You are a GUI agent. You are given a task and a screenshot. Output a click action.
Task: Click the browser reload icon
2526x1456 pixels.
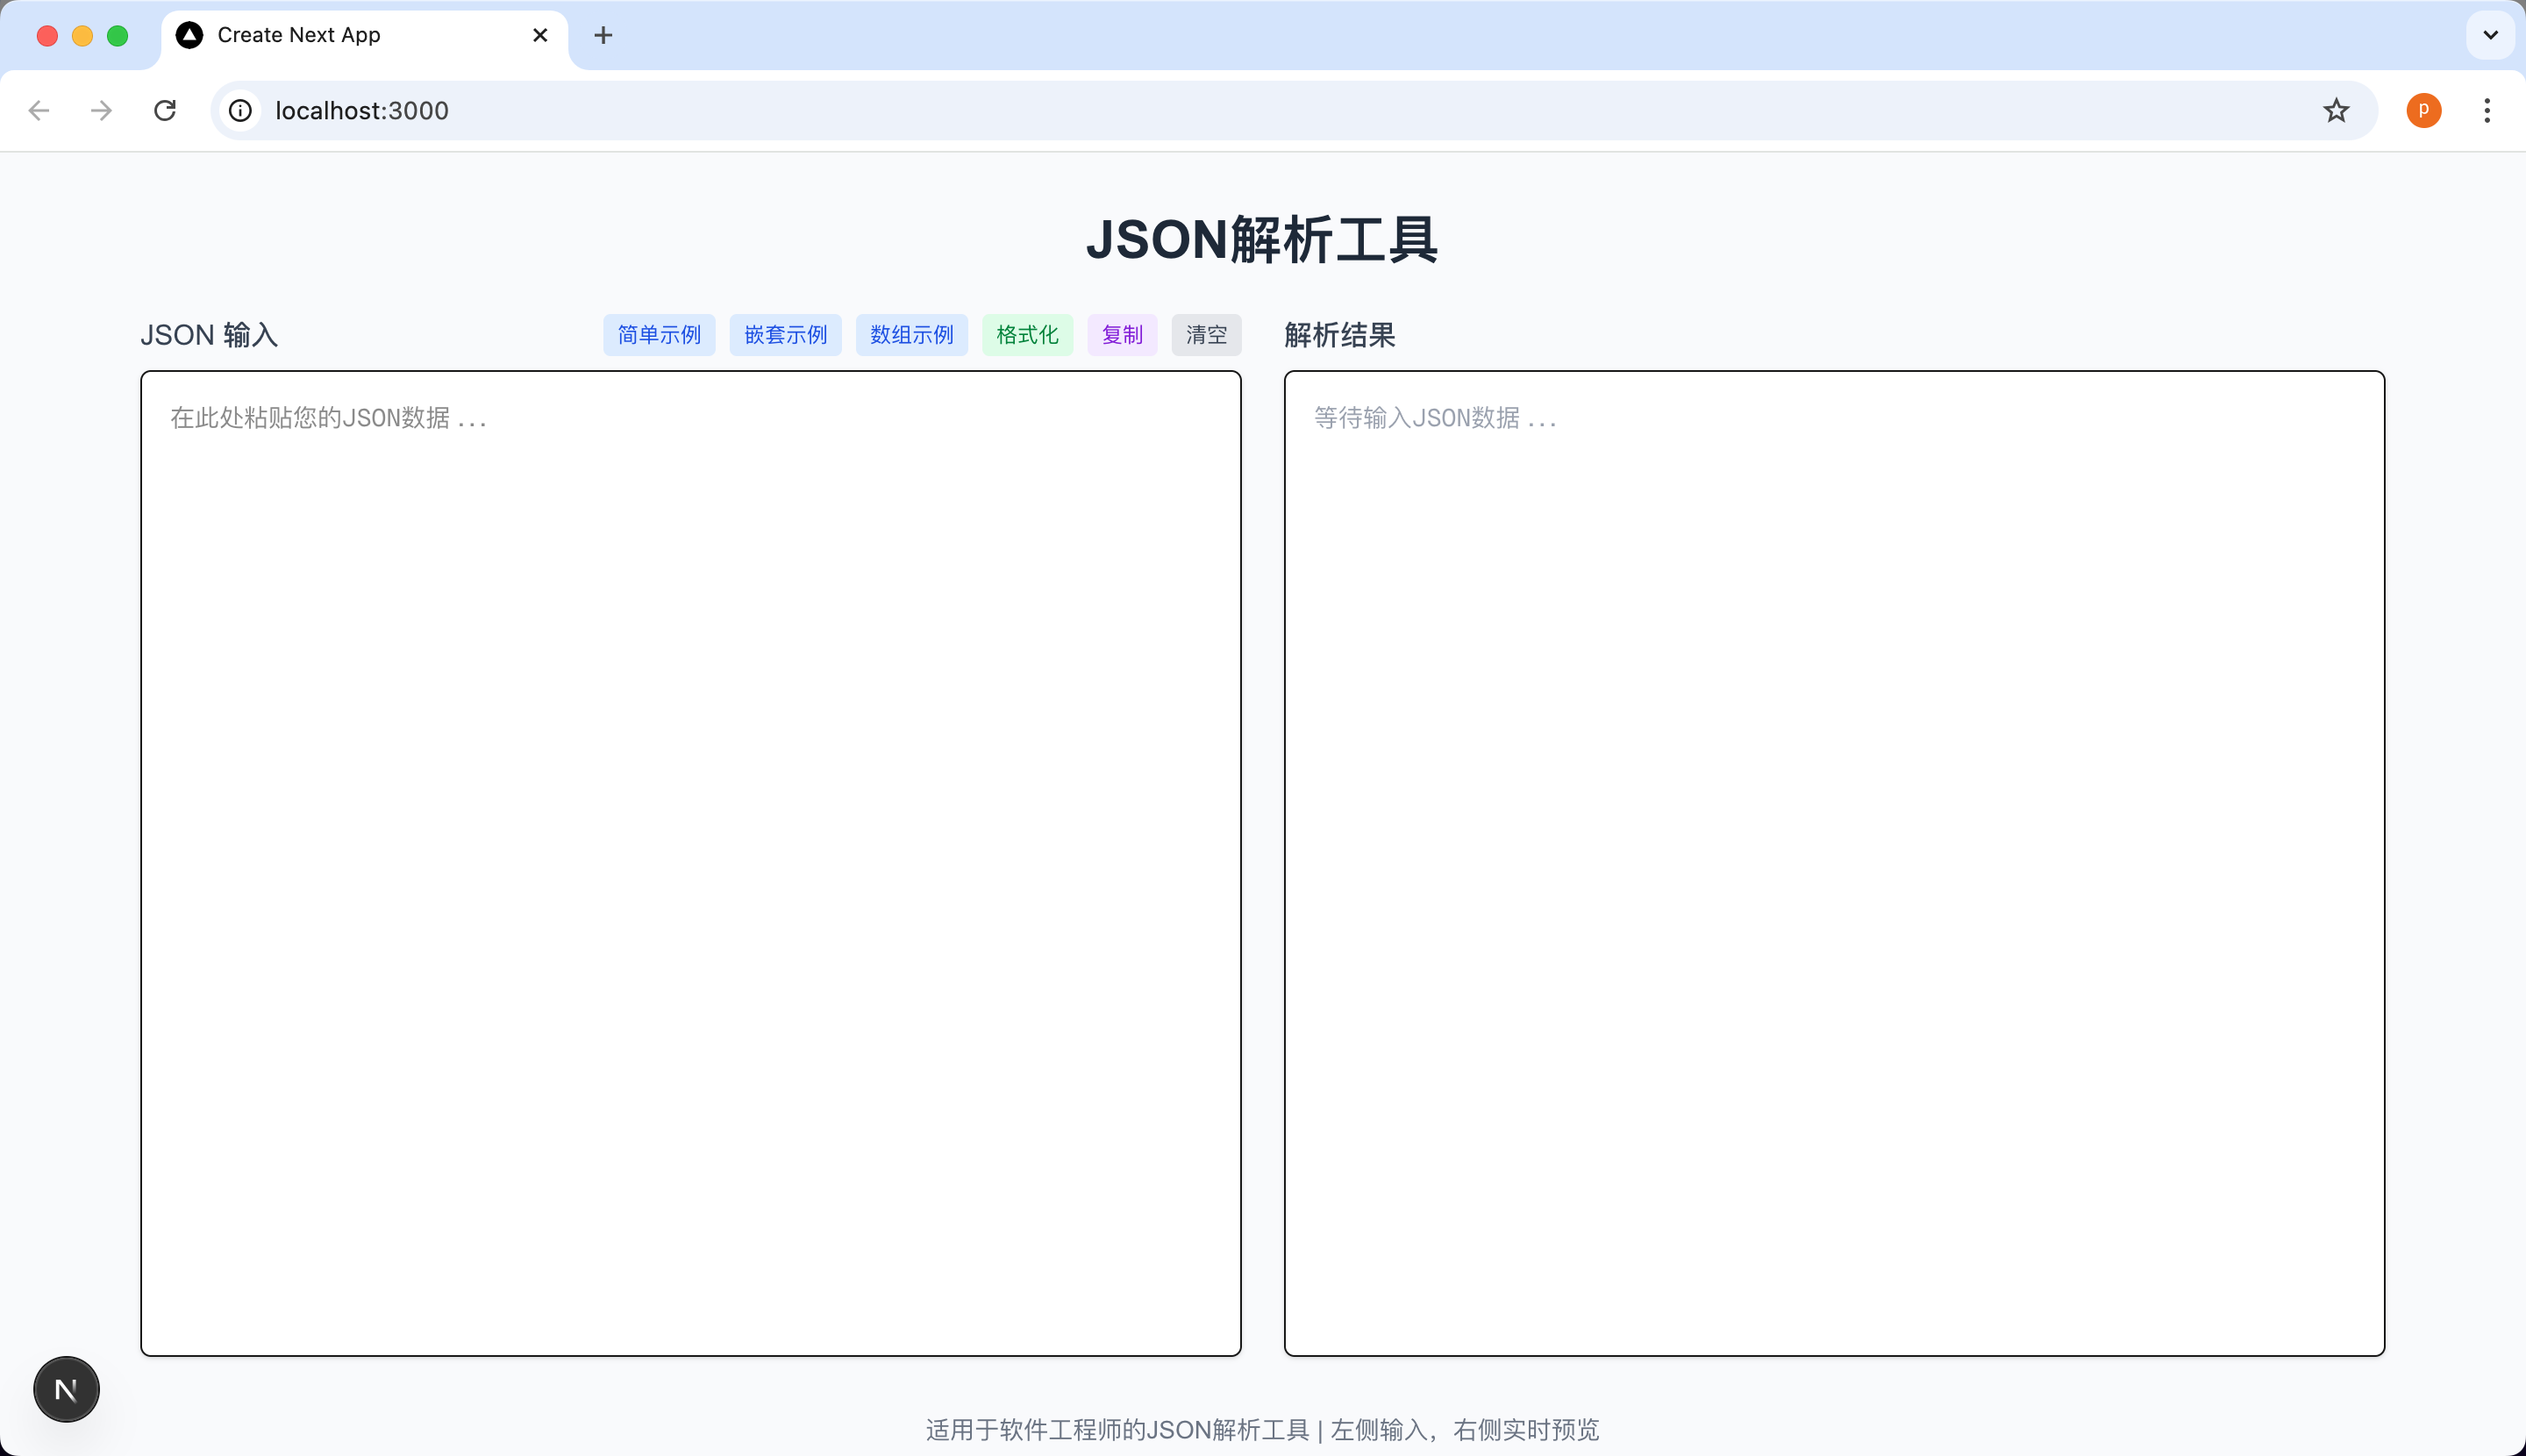pos(165,110)
